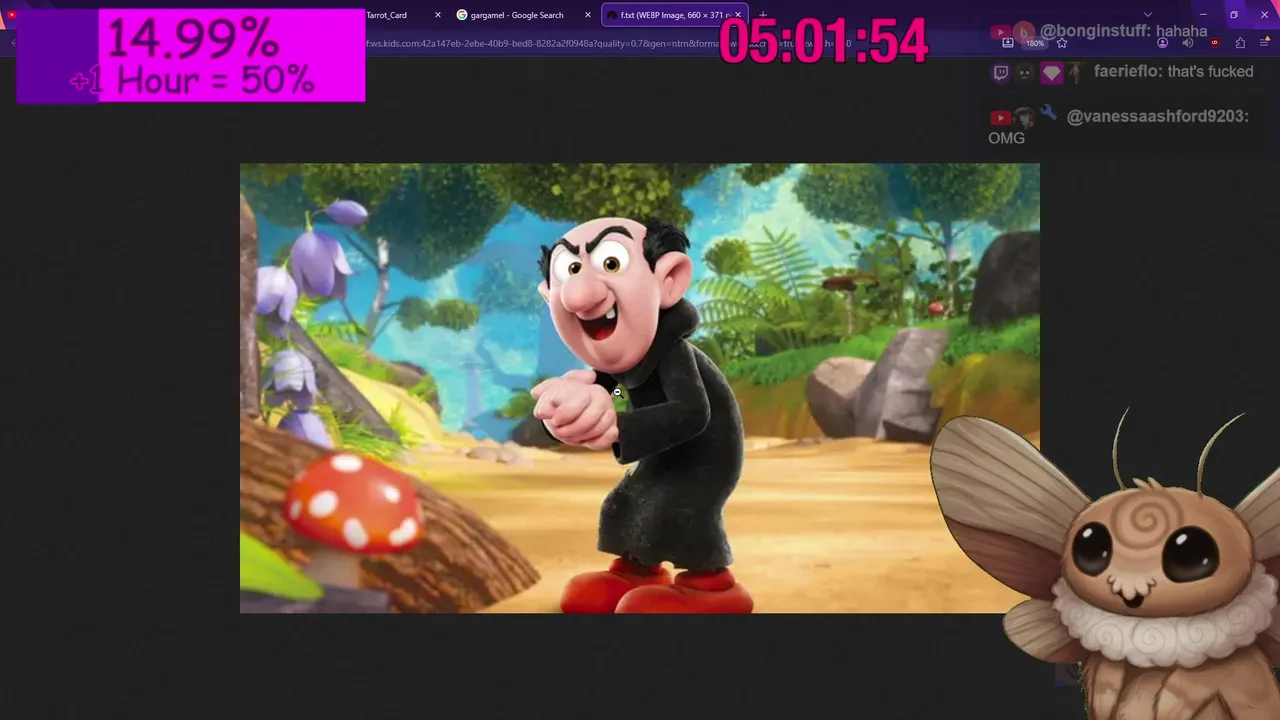Click the speaker audio icon in toolbar

coord(1188,43)
